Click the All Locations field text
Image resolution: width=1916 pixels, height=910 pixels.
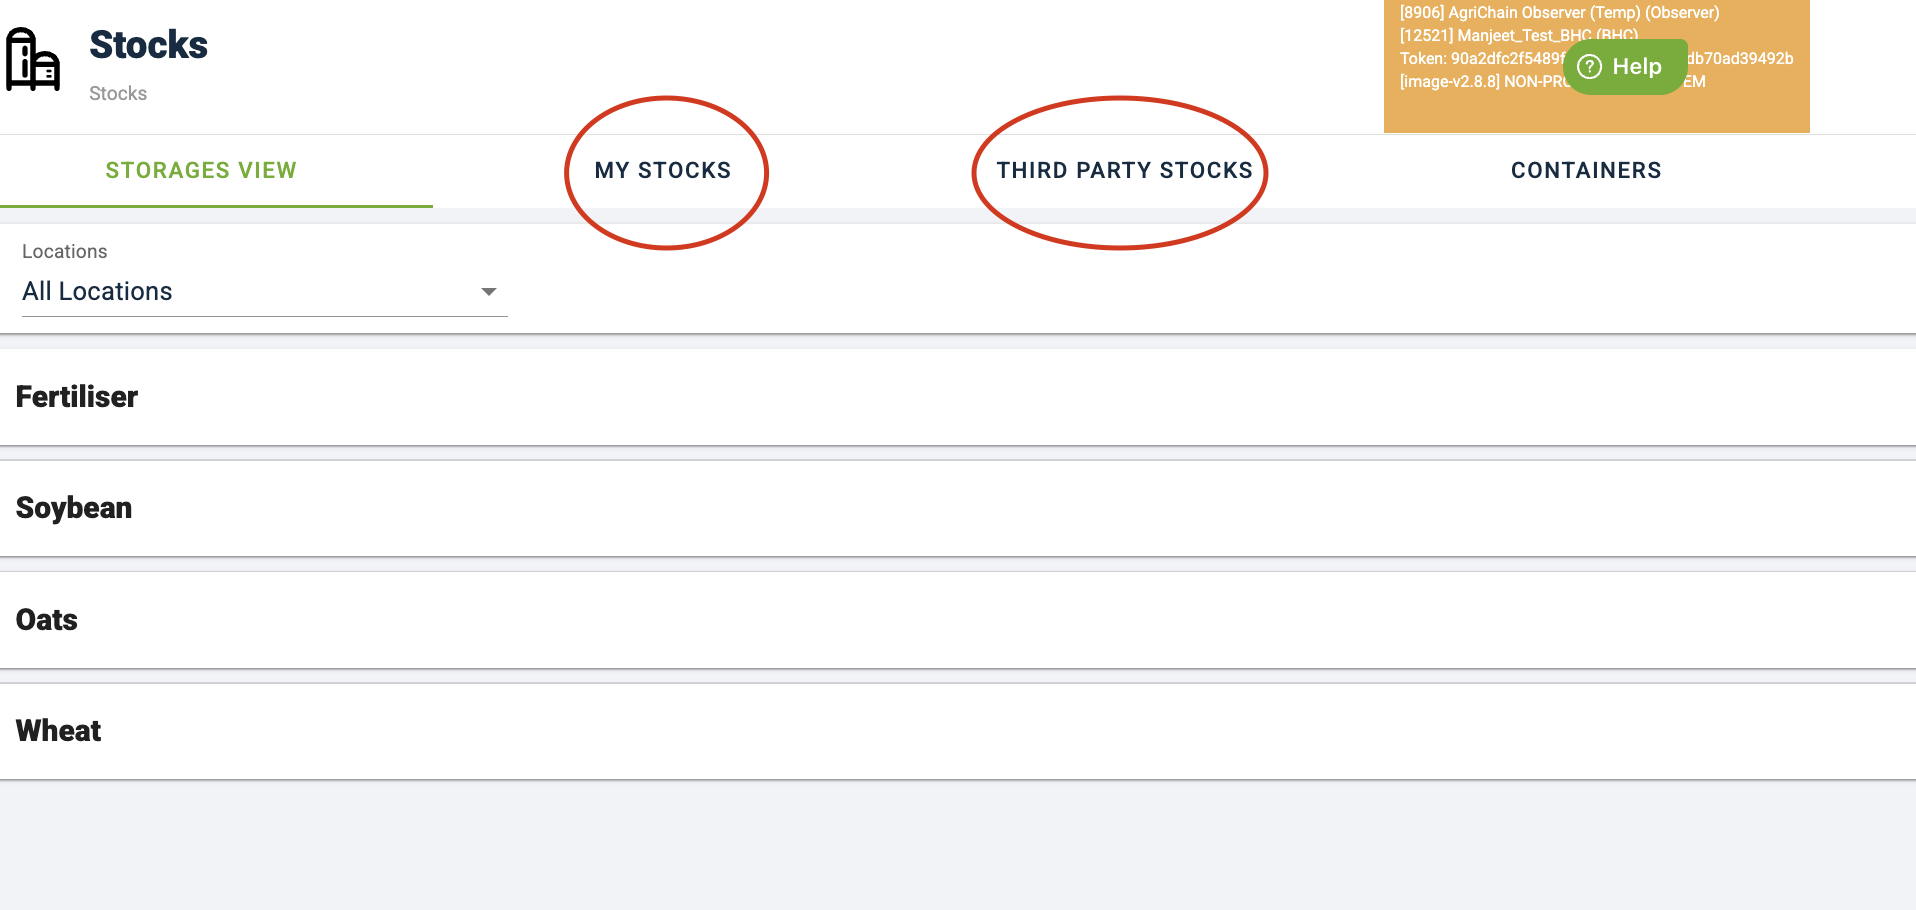click(97, 291)
